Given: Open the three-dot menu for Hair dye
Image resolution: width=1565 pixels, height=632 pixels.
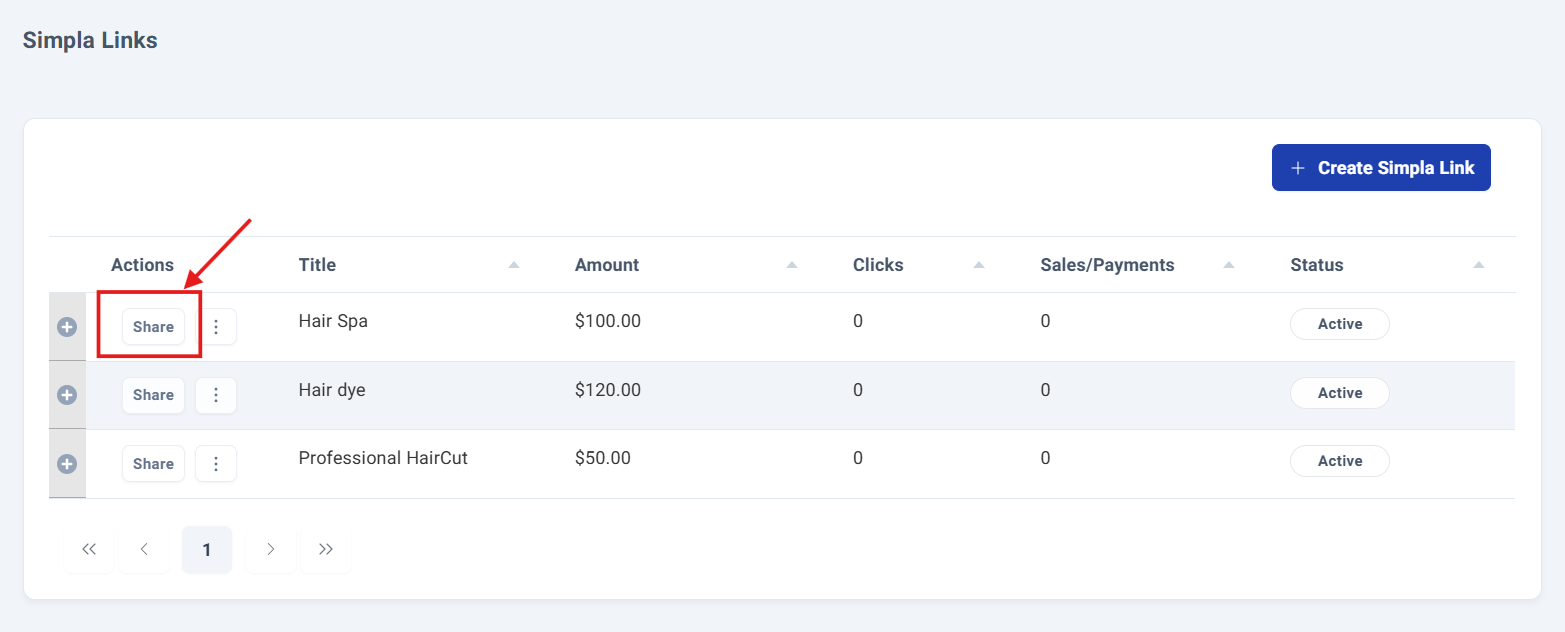Looking at the screenshot, I should (216, 395).
